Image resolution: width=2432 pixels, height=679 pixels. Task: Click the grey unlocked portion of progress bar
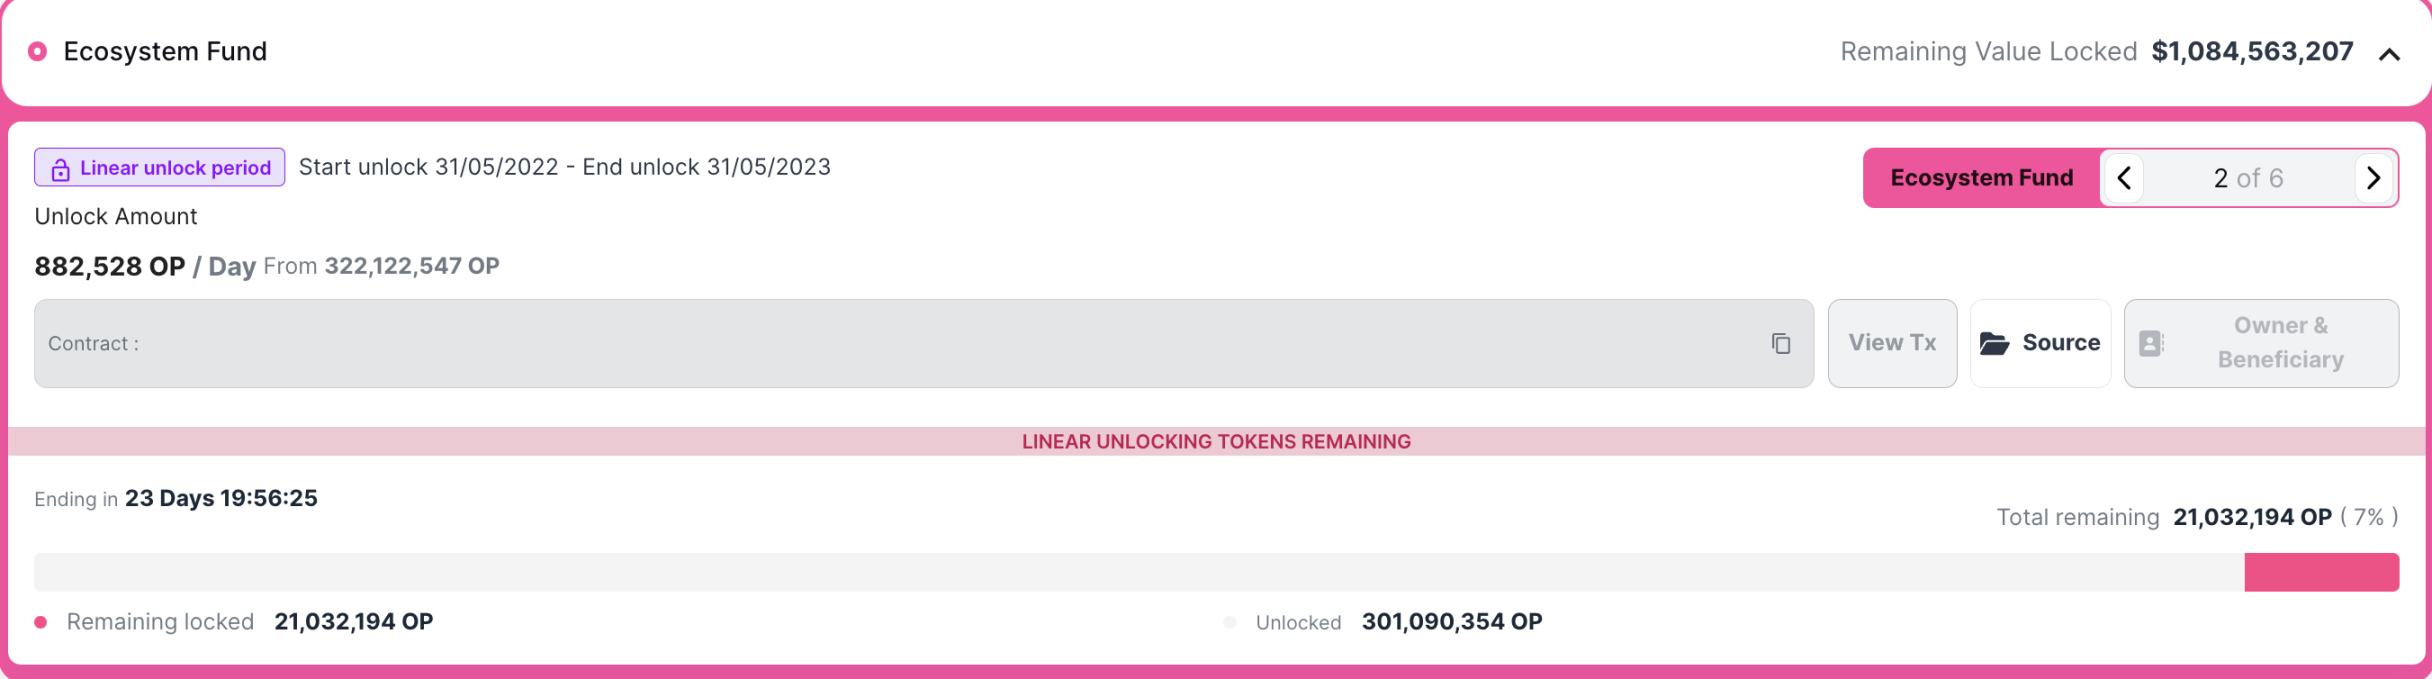[1139, 572]
